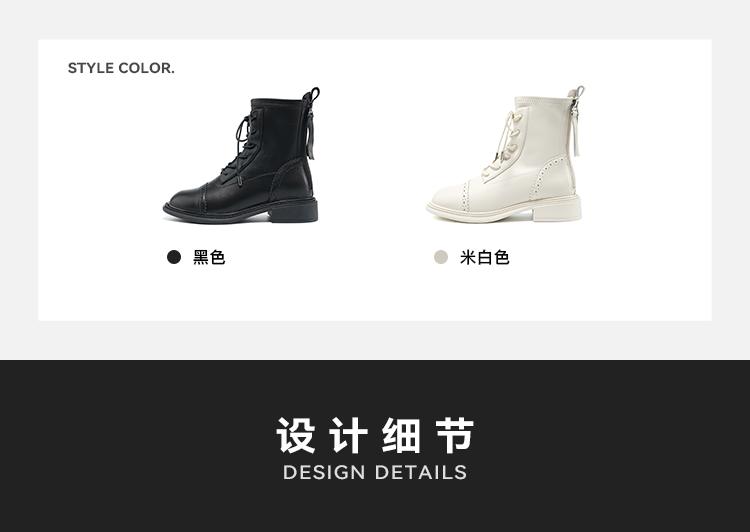Click the white boot's heel pull loop

click(x=577, y=93)
